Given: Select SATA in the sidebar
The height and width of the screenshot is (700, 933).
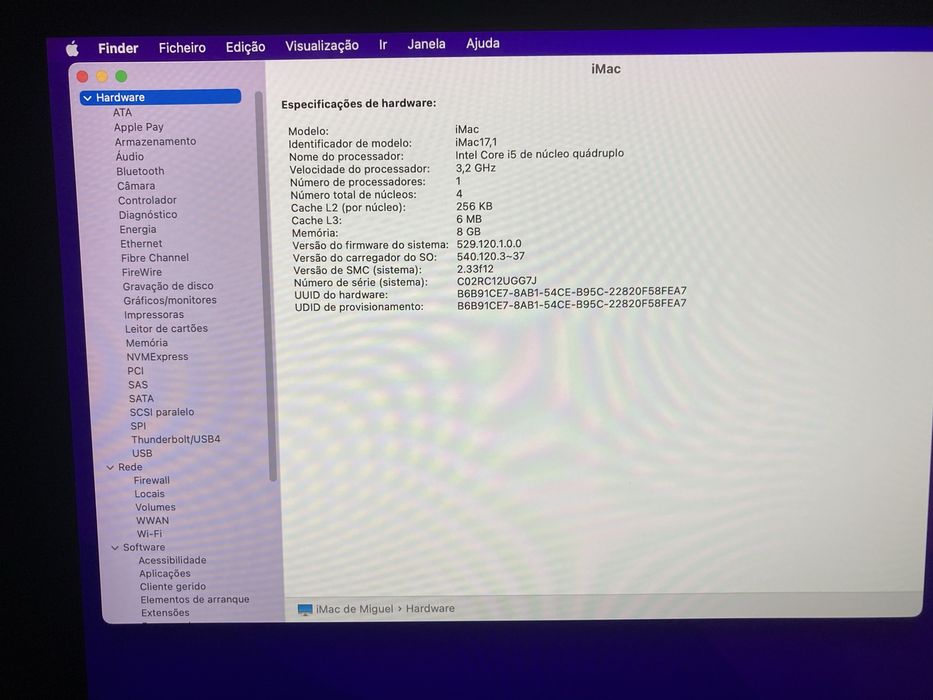Looking at the screenshot, I should click(x=142, y=399).
